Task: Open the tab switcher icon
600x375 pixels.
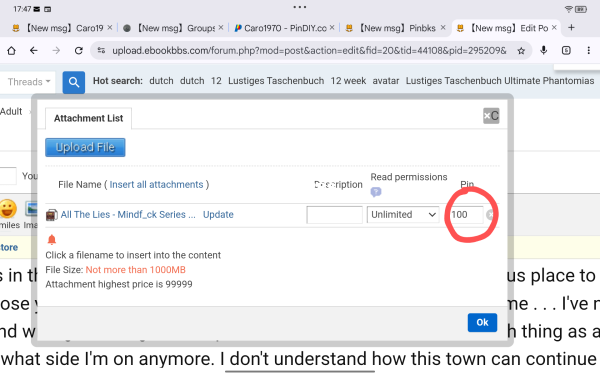Action: 566,51
